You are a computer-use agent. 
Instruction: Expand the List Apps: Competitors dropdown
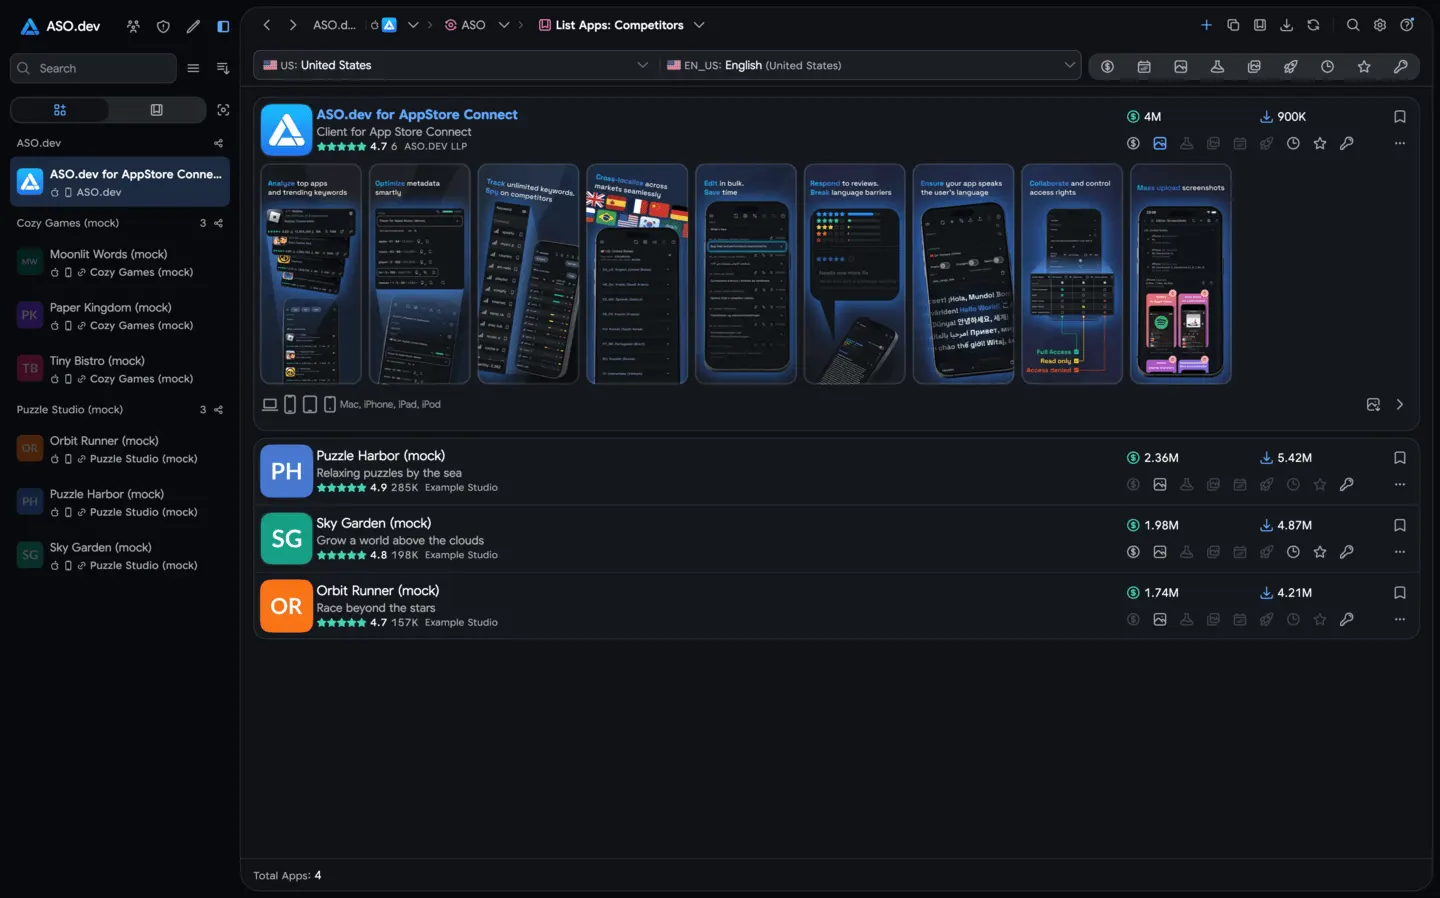pos(699,25)
